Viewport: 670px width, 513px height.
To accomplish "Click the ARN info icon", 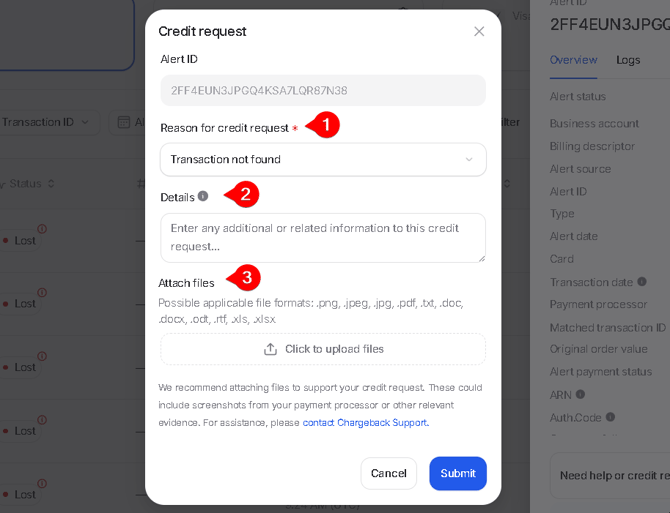I will [581, 394].
